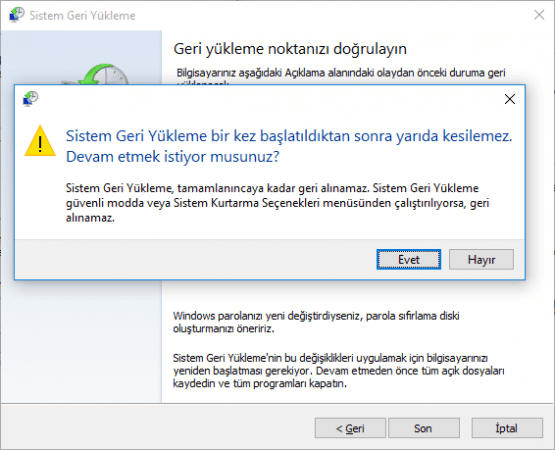Confirm restore by clicking Evet
555x450 pixels.
tap(408, 260)
